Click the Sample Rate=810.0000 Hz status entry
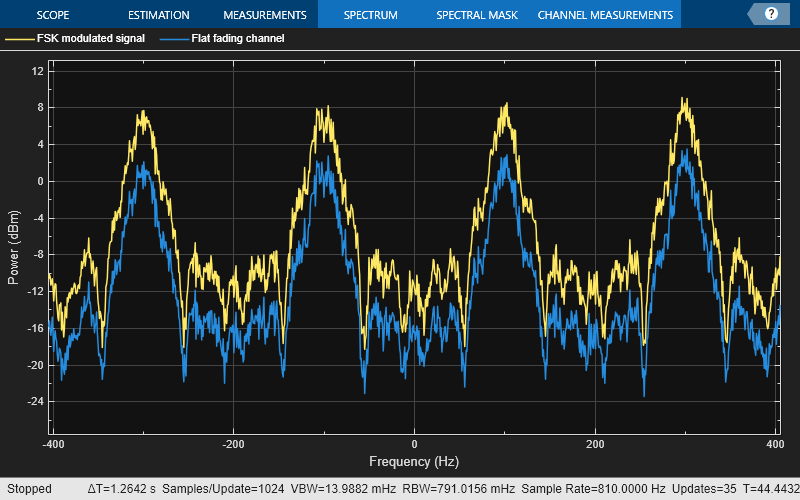 593,489
